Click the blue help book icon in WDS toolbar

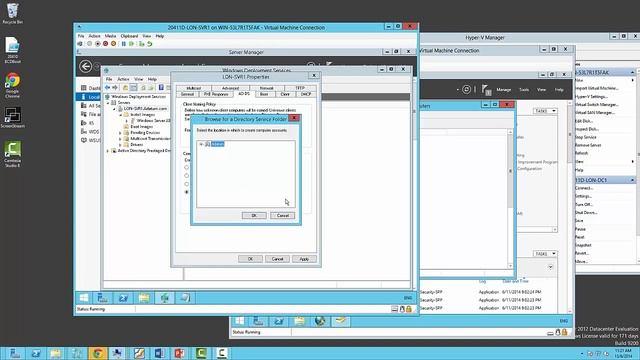tap(161, 87)
